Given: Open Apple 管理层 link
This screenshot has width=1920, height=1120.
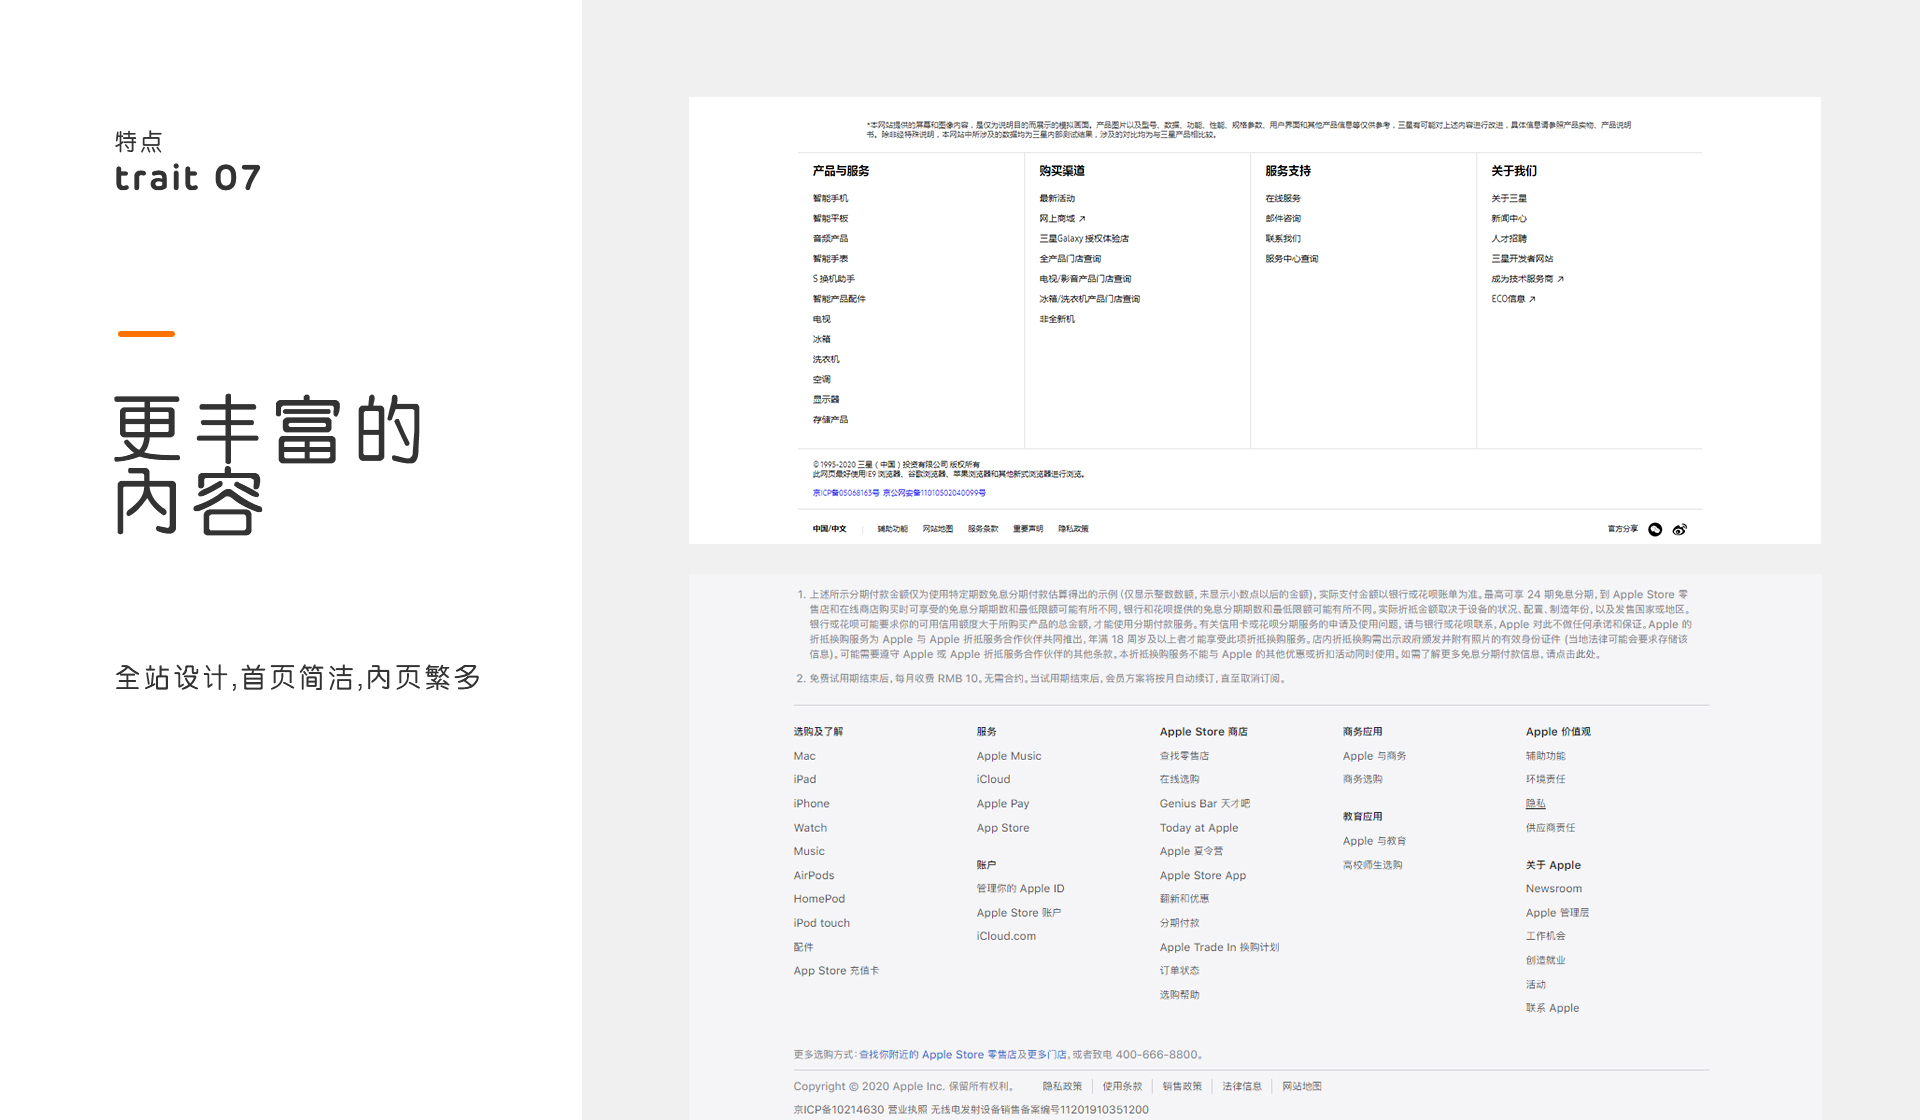Looking at the screenshot, I should 1557,913.
